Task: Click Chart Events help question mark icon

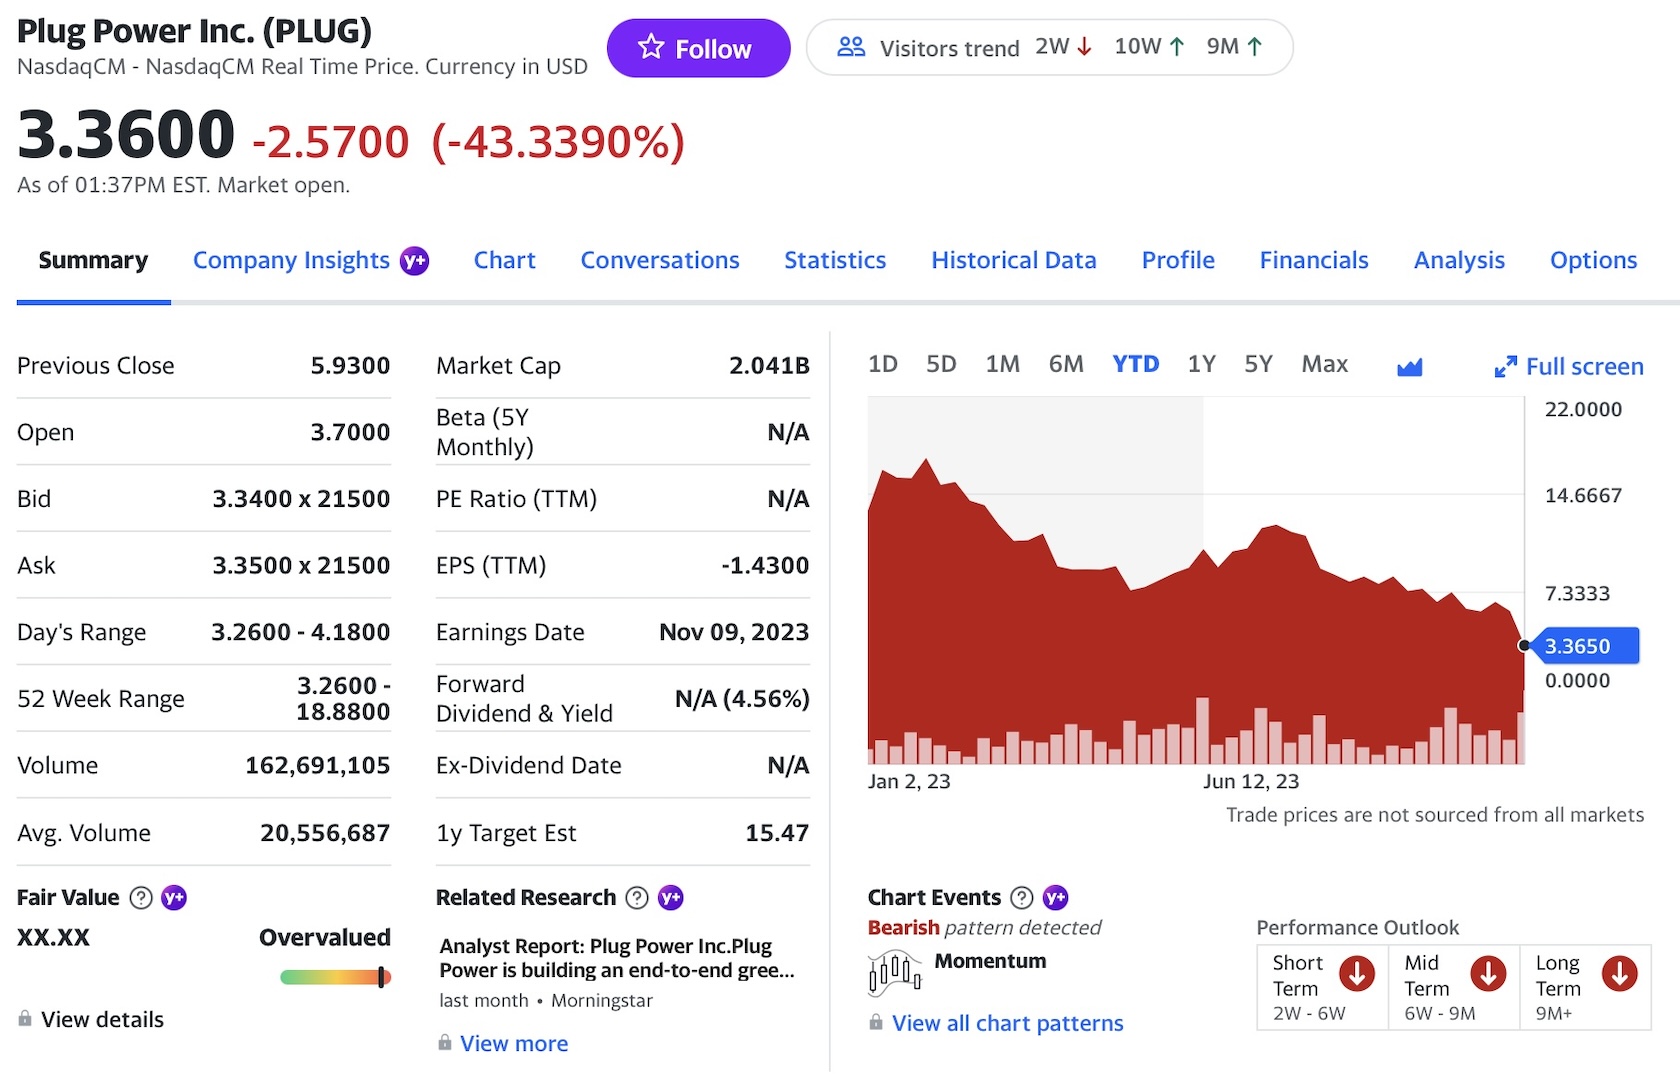Action: tap(1022, 898)
